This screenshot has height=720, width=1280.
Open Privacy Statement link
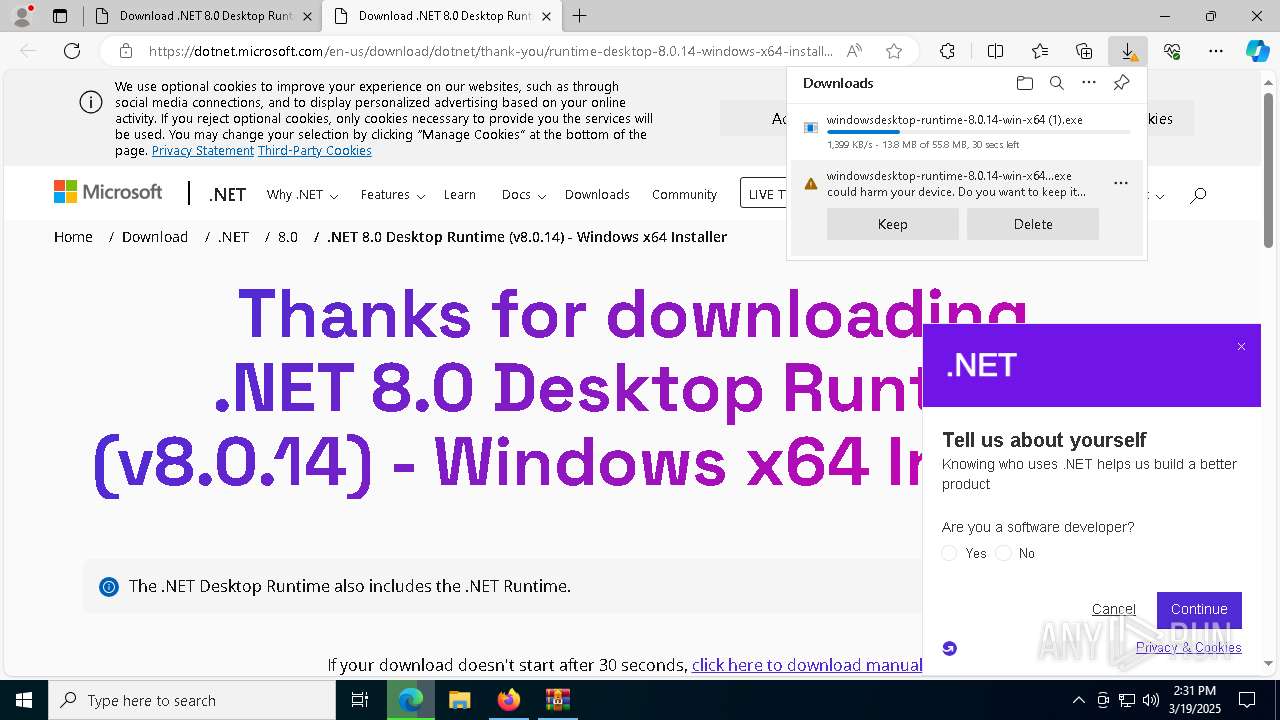click(203, 151)
